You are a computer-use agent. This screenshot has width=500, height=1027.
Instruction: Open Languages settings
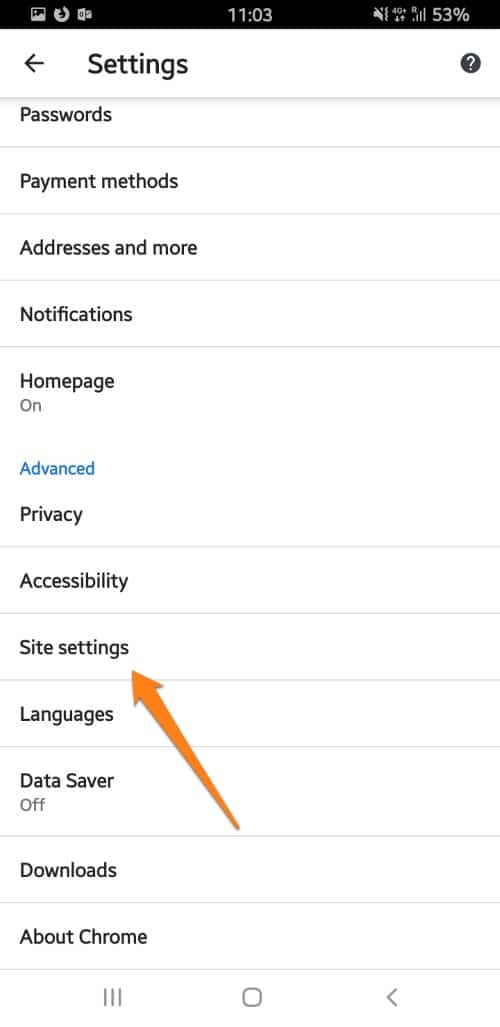250,714
